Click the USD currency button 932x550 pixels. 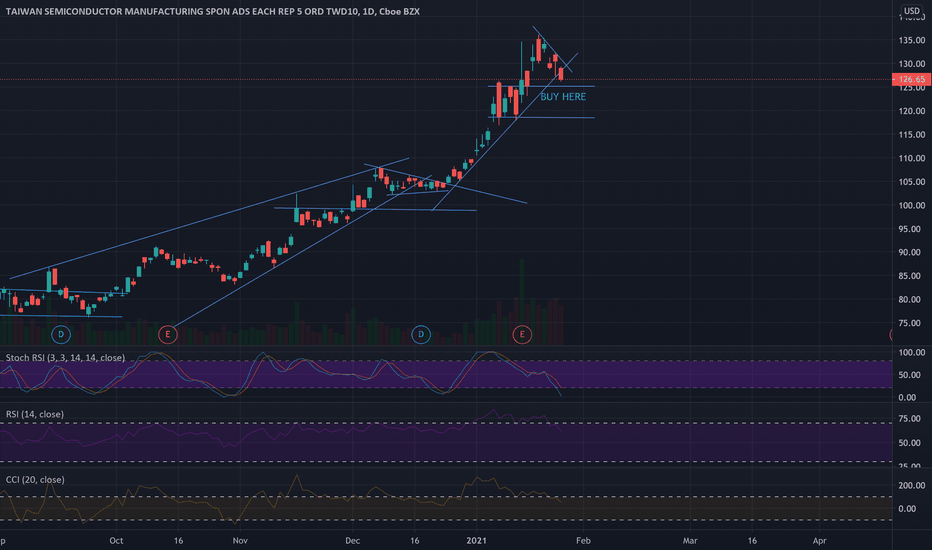pos(912,11)
